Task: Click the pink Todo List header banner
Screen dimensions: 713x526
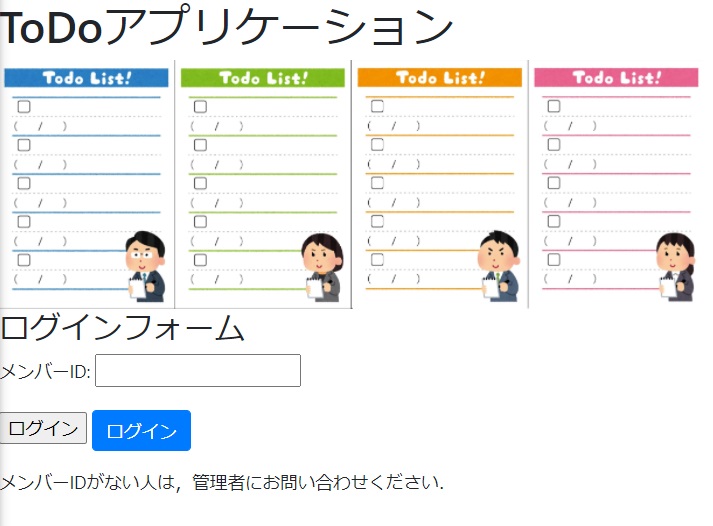Action: [614, 77]
